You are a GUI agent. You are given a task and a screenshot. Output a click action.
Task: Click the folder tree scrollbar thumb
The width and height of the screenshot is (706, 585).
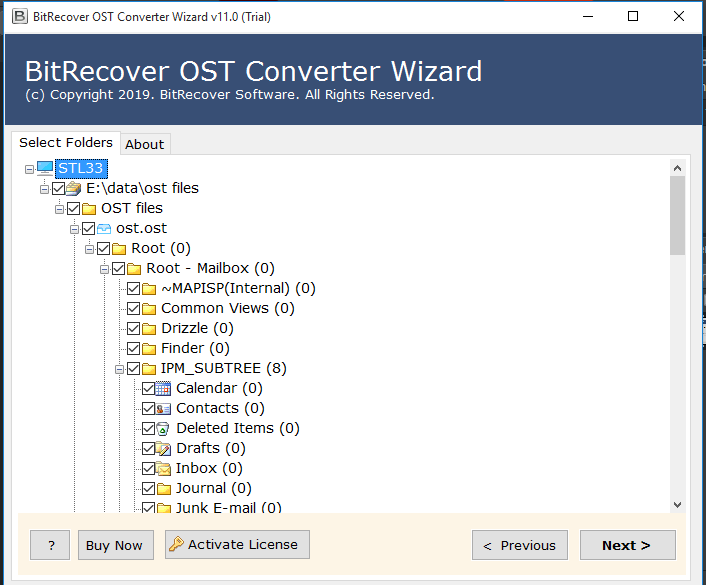tap(677, 215)
